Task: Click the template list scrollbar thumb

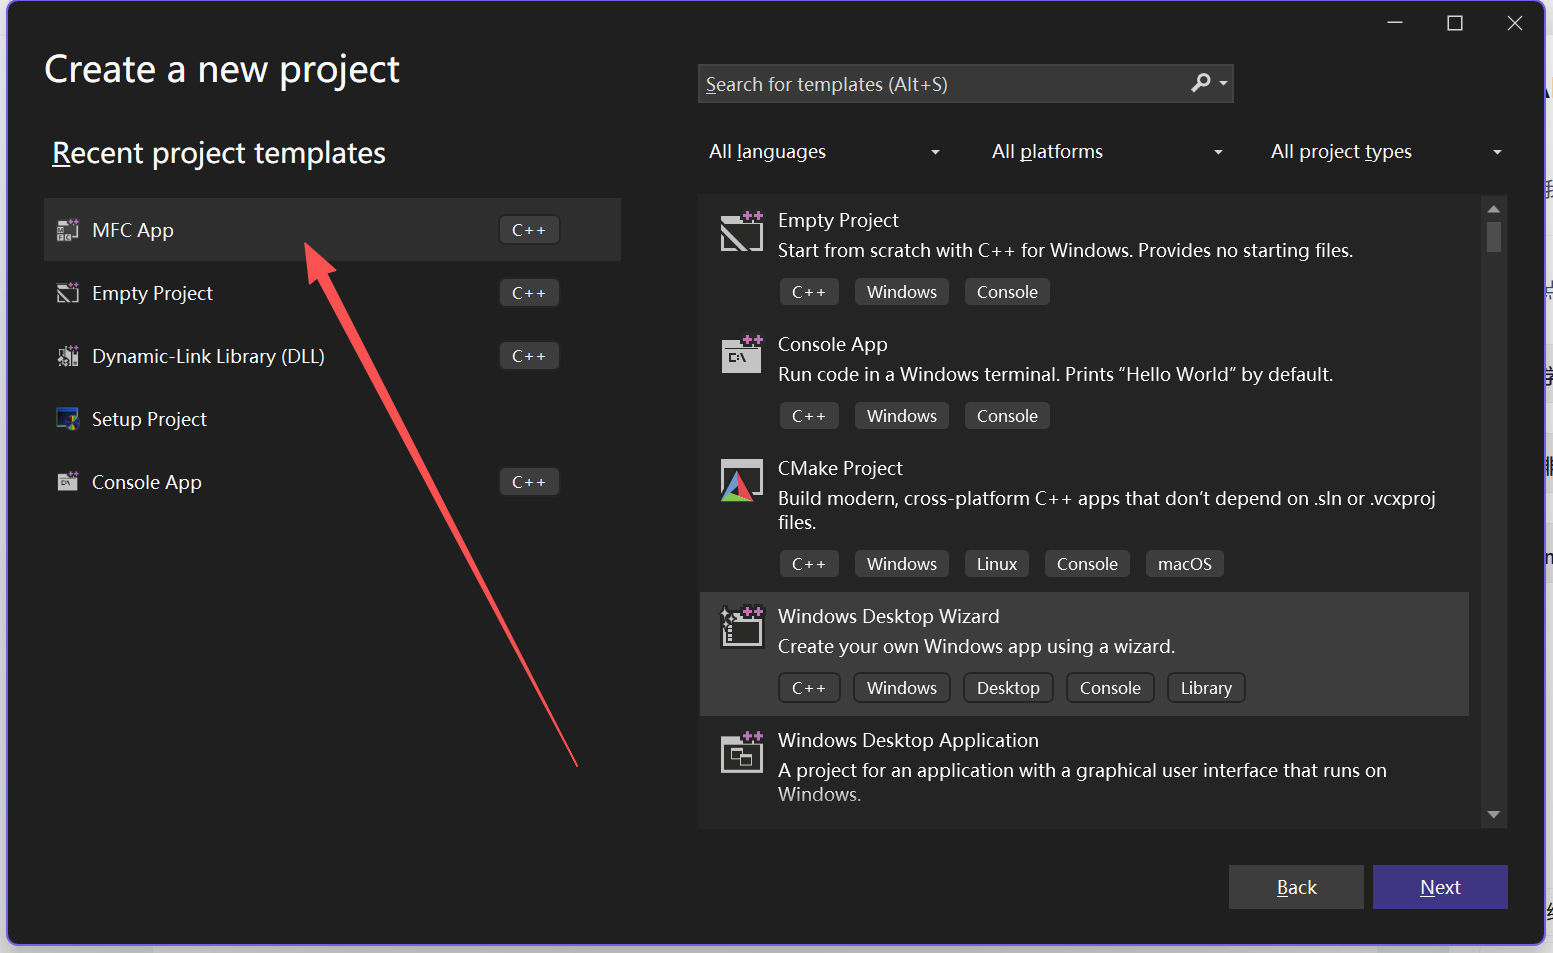Action: [1493, 237]
